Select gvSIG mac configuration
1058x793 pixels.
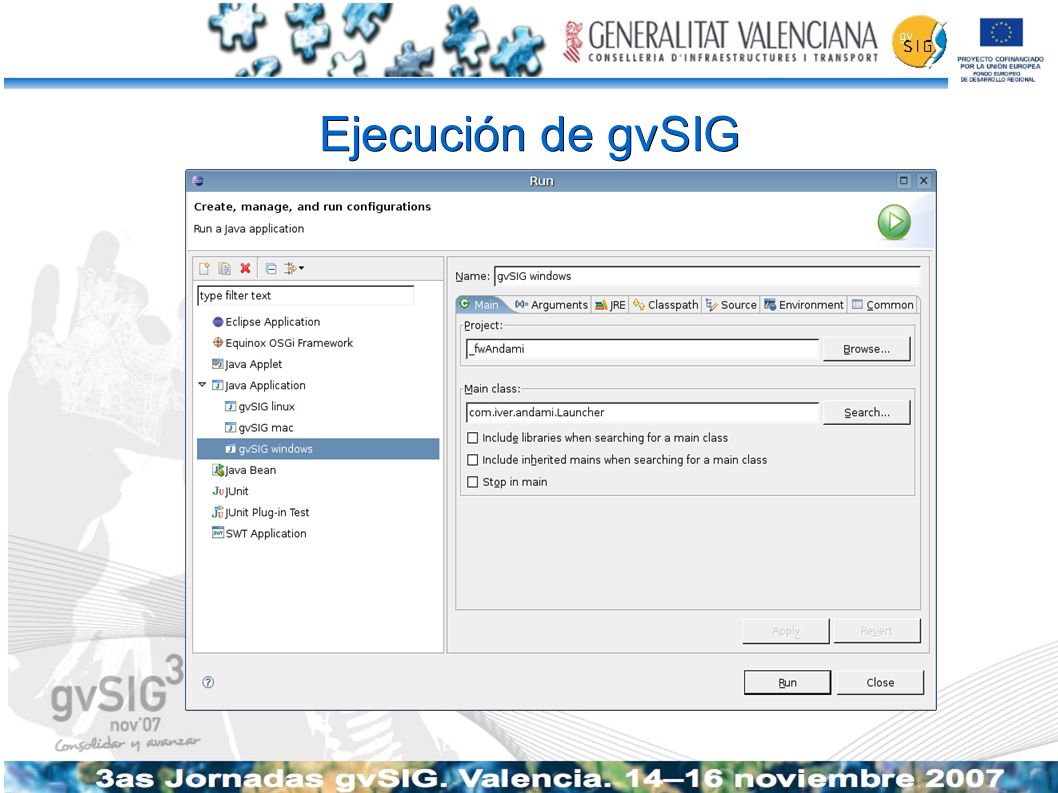(259, 428)
